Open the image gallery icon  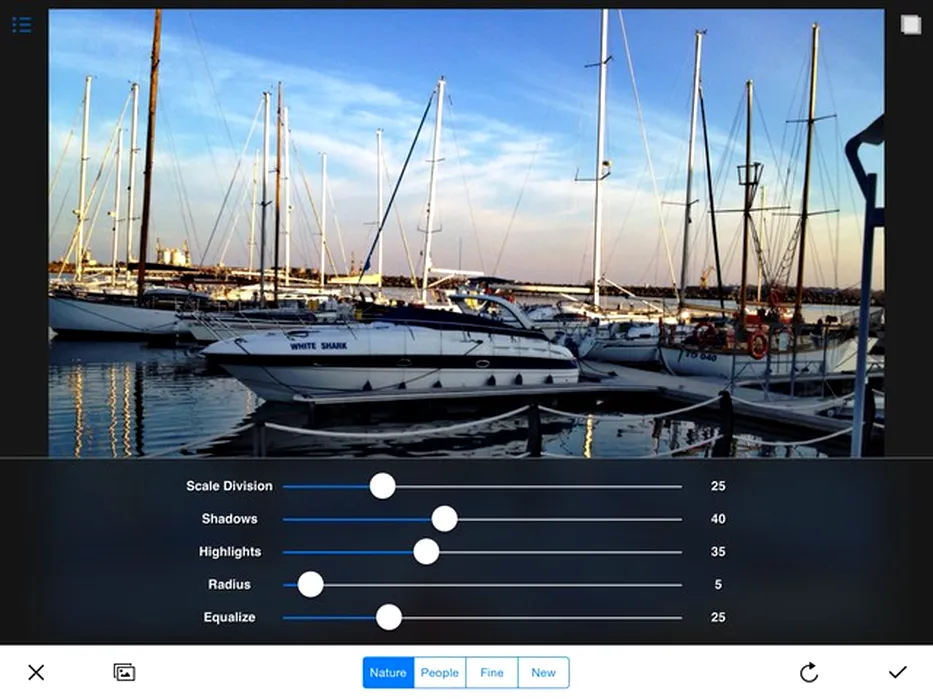point(124,673)
